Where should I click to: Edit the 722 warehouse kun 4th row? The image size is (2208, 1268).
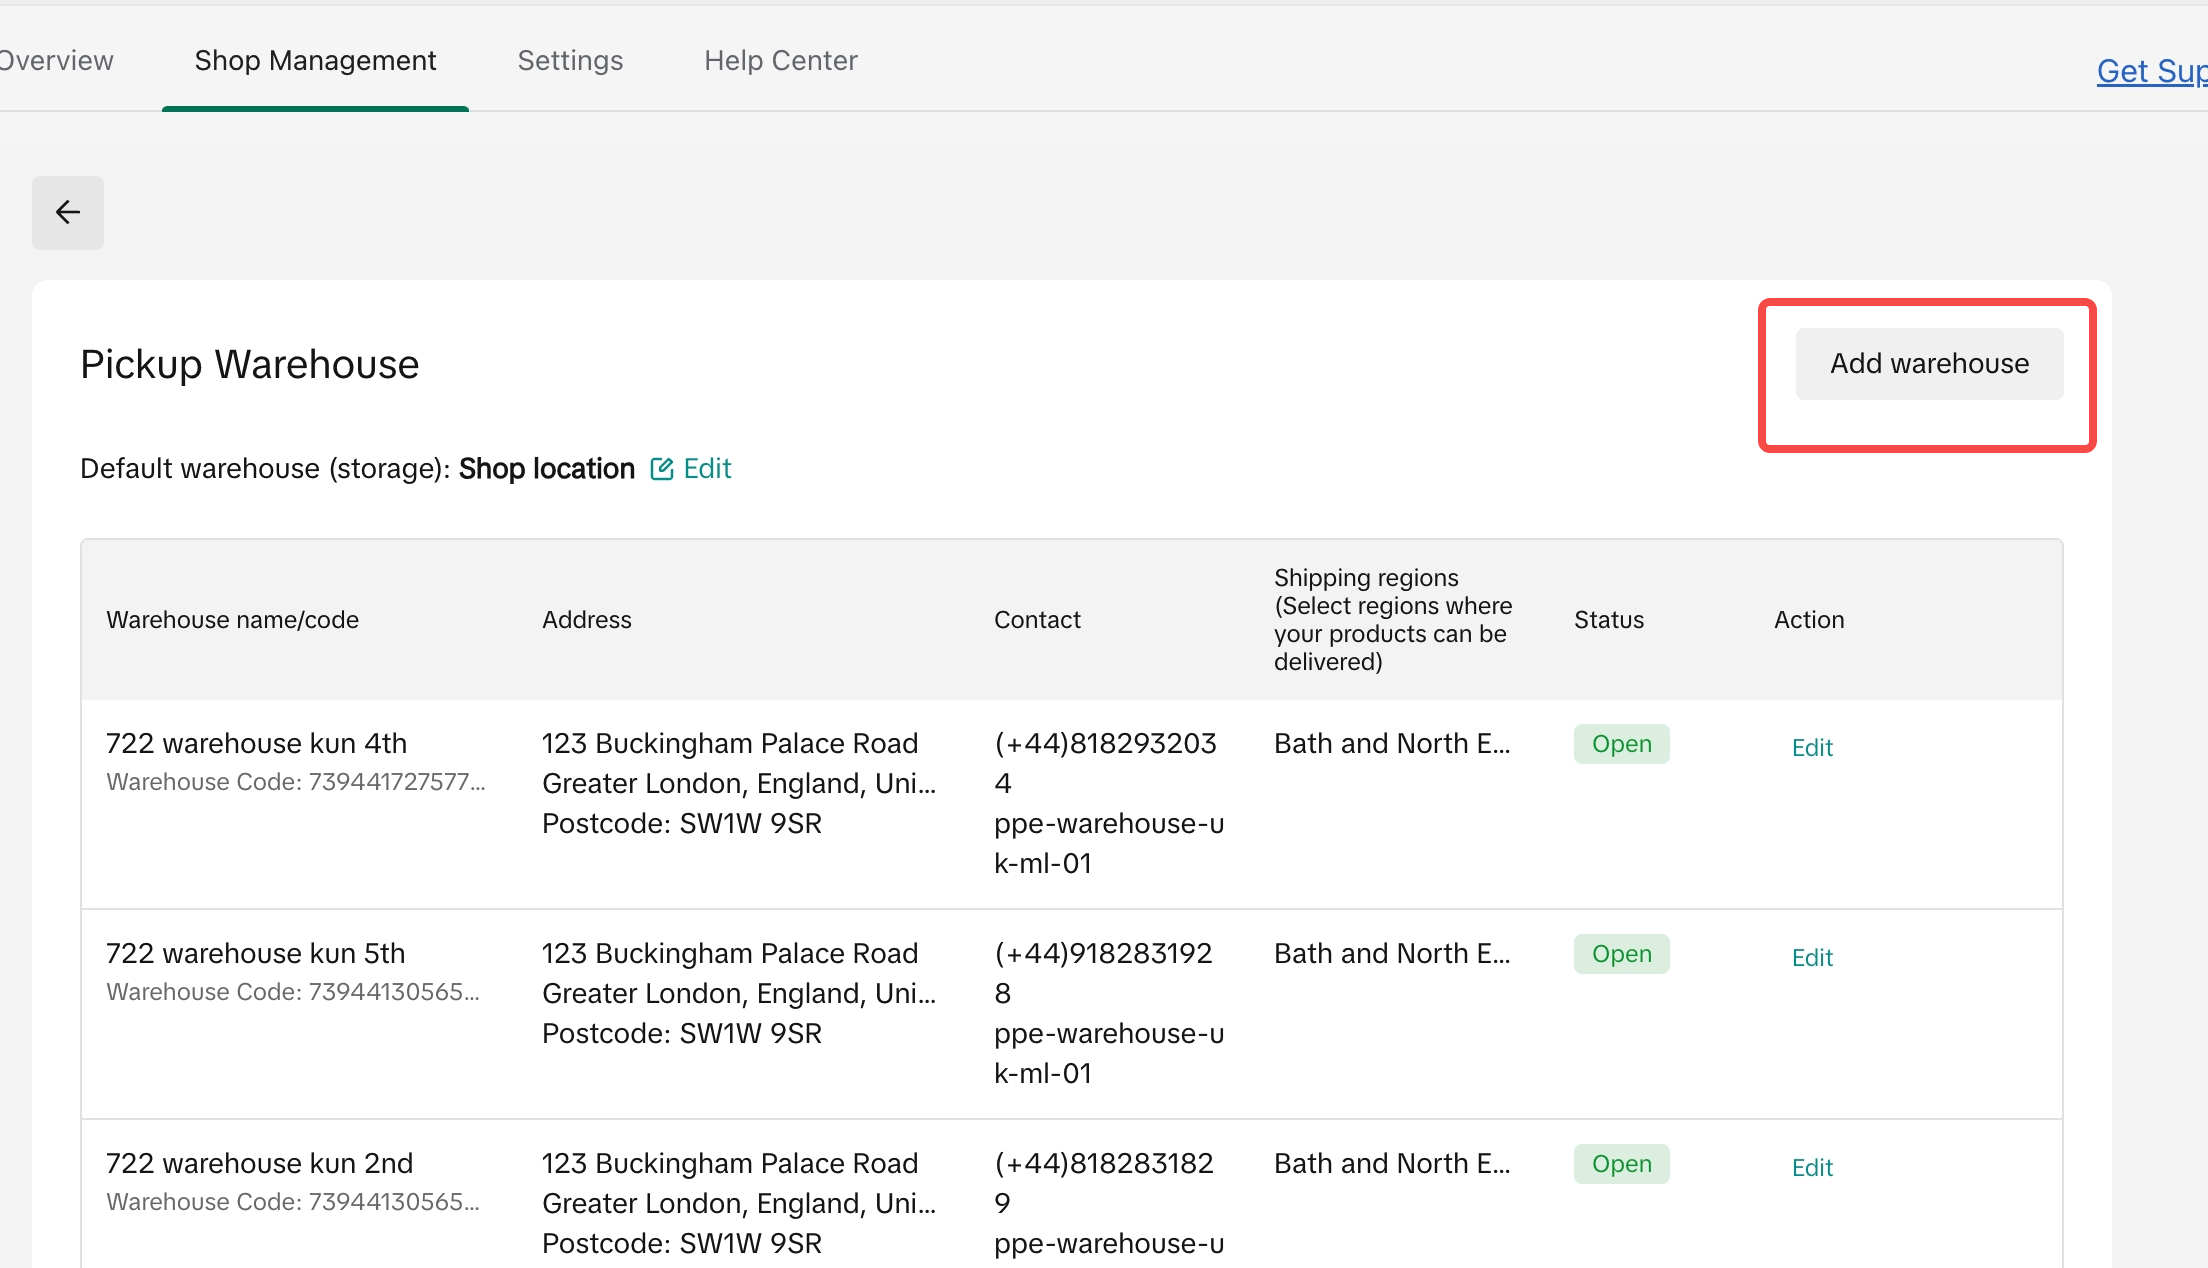(x=1811, y=748)
